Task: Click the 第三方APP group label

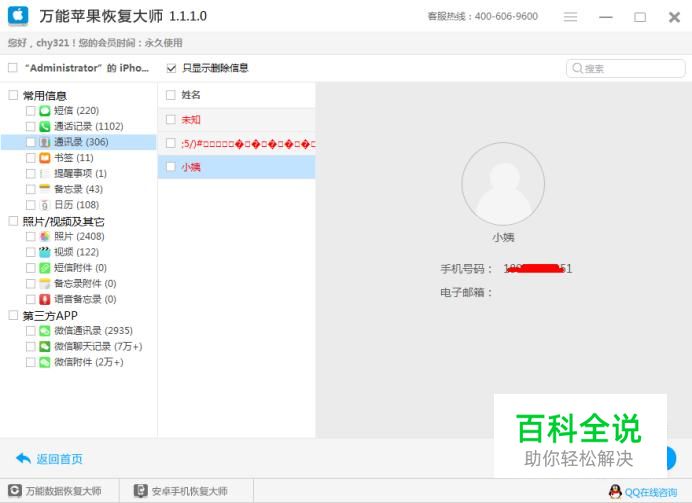Action: (50, 315)
